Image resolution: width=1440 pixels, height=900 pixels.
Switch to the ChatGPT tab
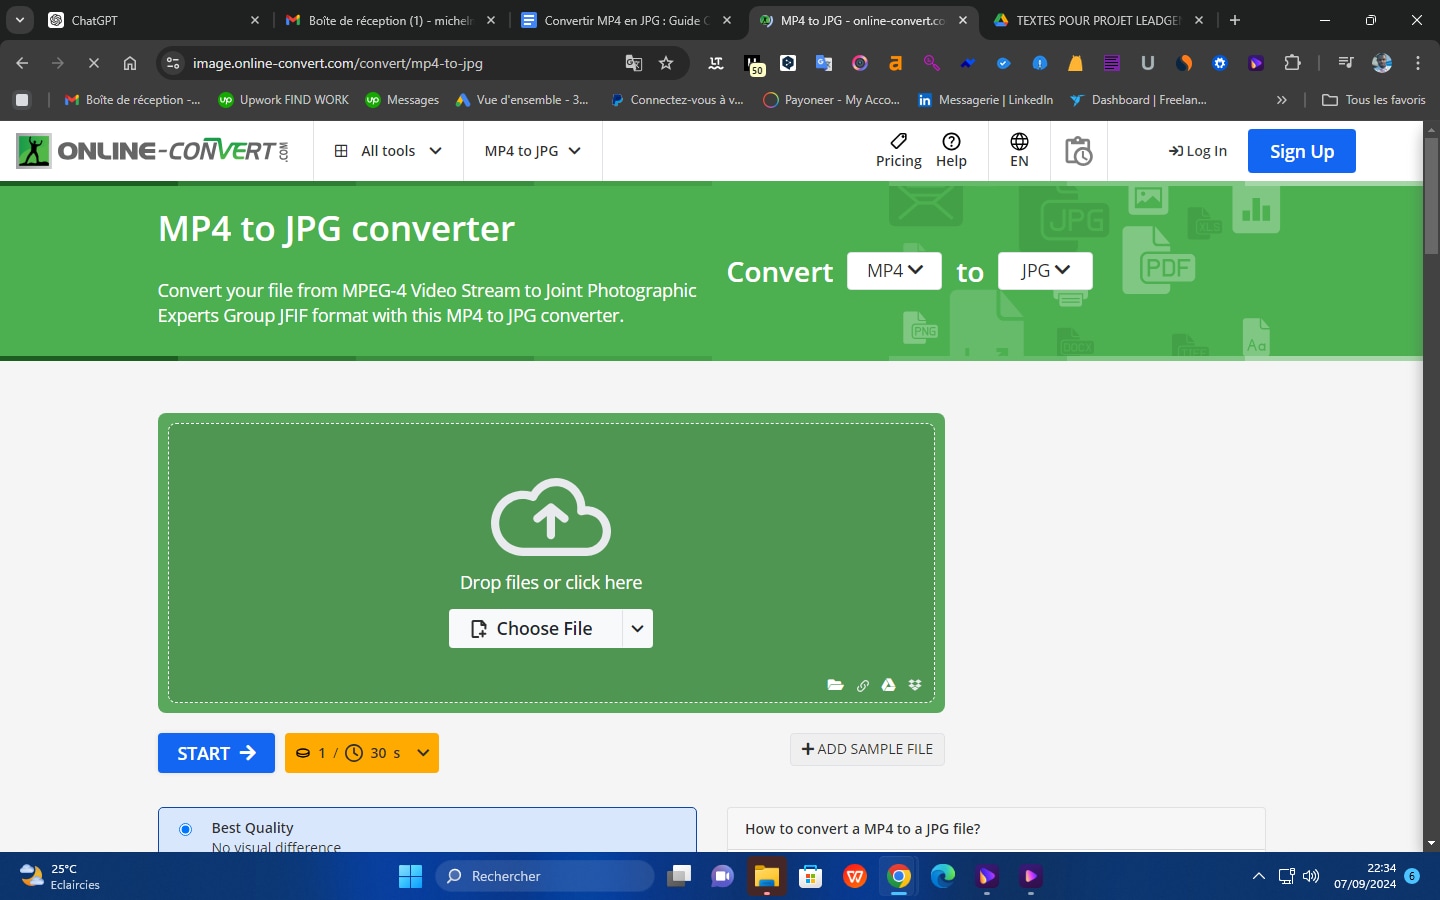tap(155, 20)
